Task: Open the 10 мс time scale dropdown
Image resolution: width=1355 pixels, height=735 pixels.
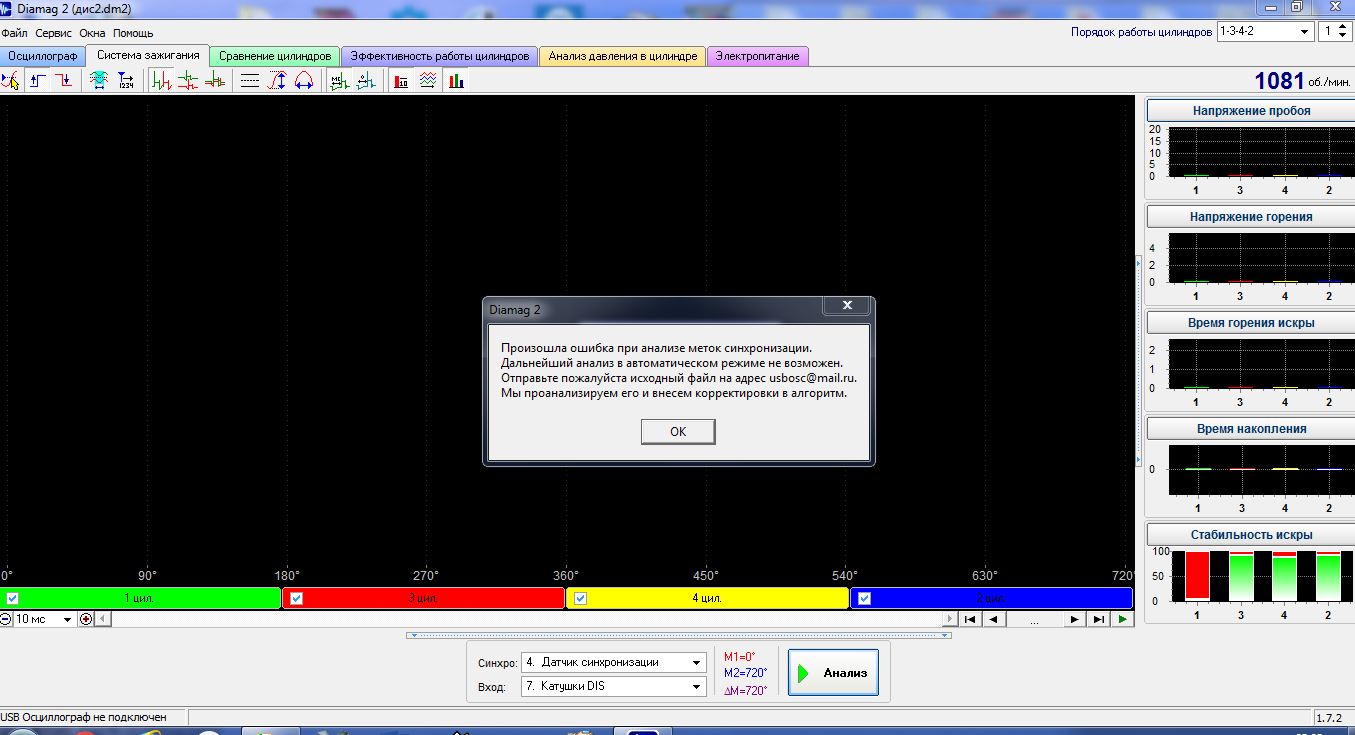Action: pos(45,619)
